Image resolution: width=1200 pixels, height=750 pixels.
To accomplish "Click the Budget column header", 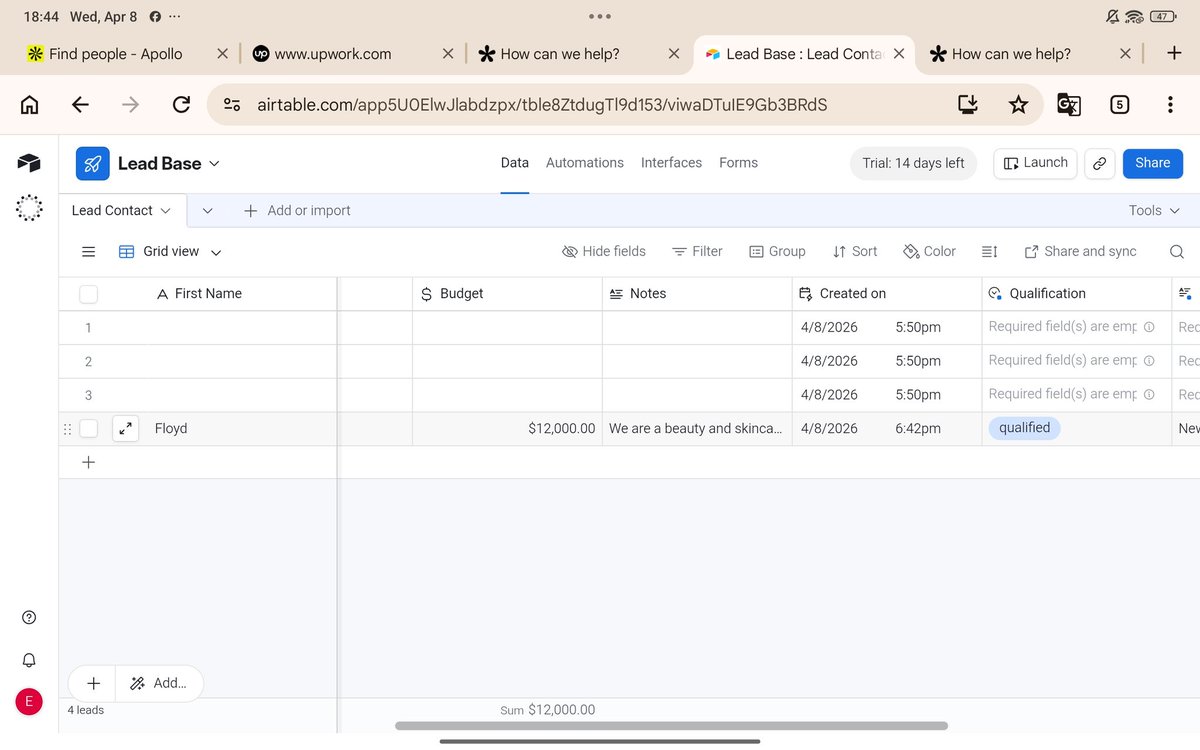I will [507, 294].
